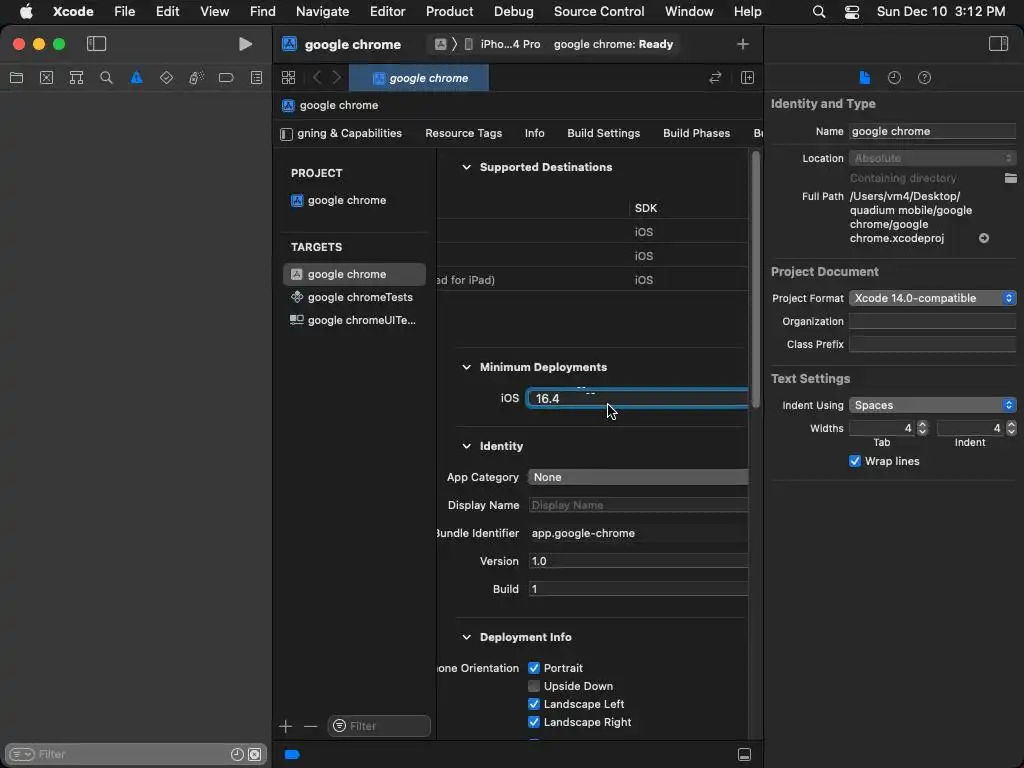Open the Project Format dropdown
Image resolution: width=1024 pixels, height=768 pixels.
[x=932, y=298]
